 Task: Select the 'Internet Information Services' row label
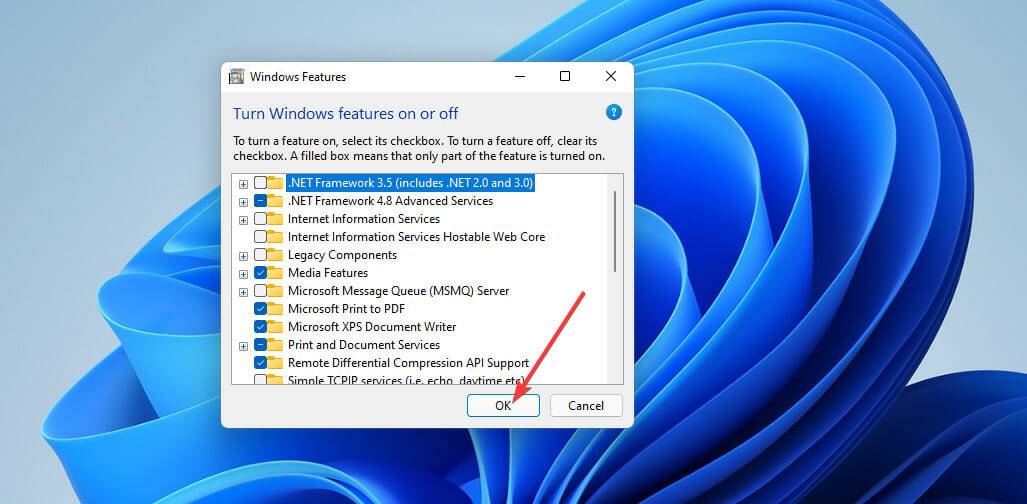tap(364, 219)
